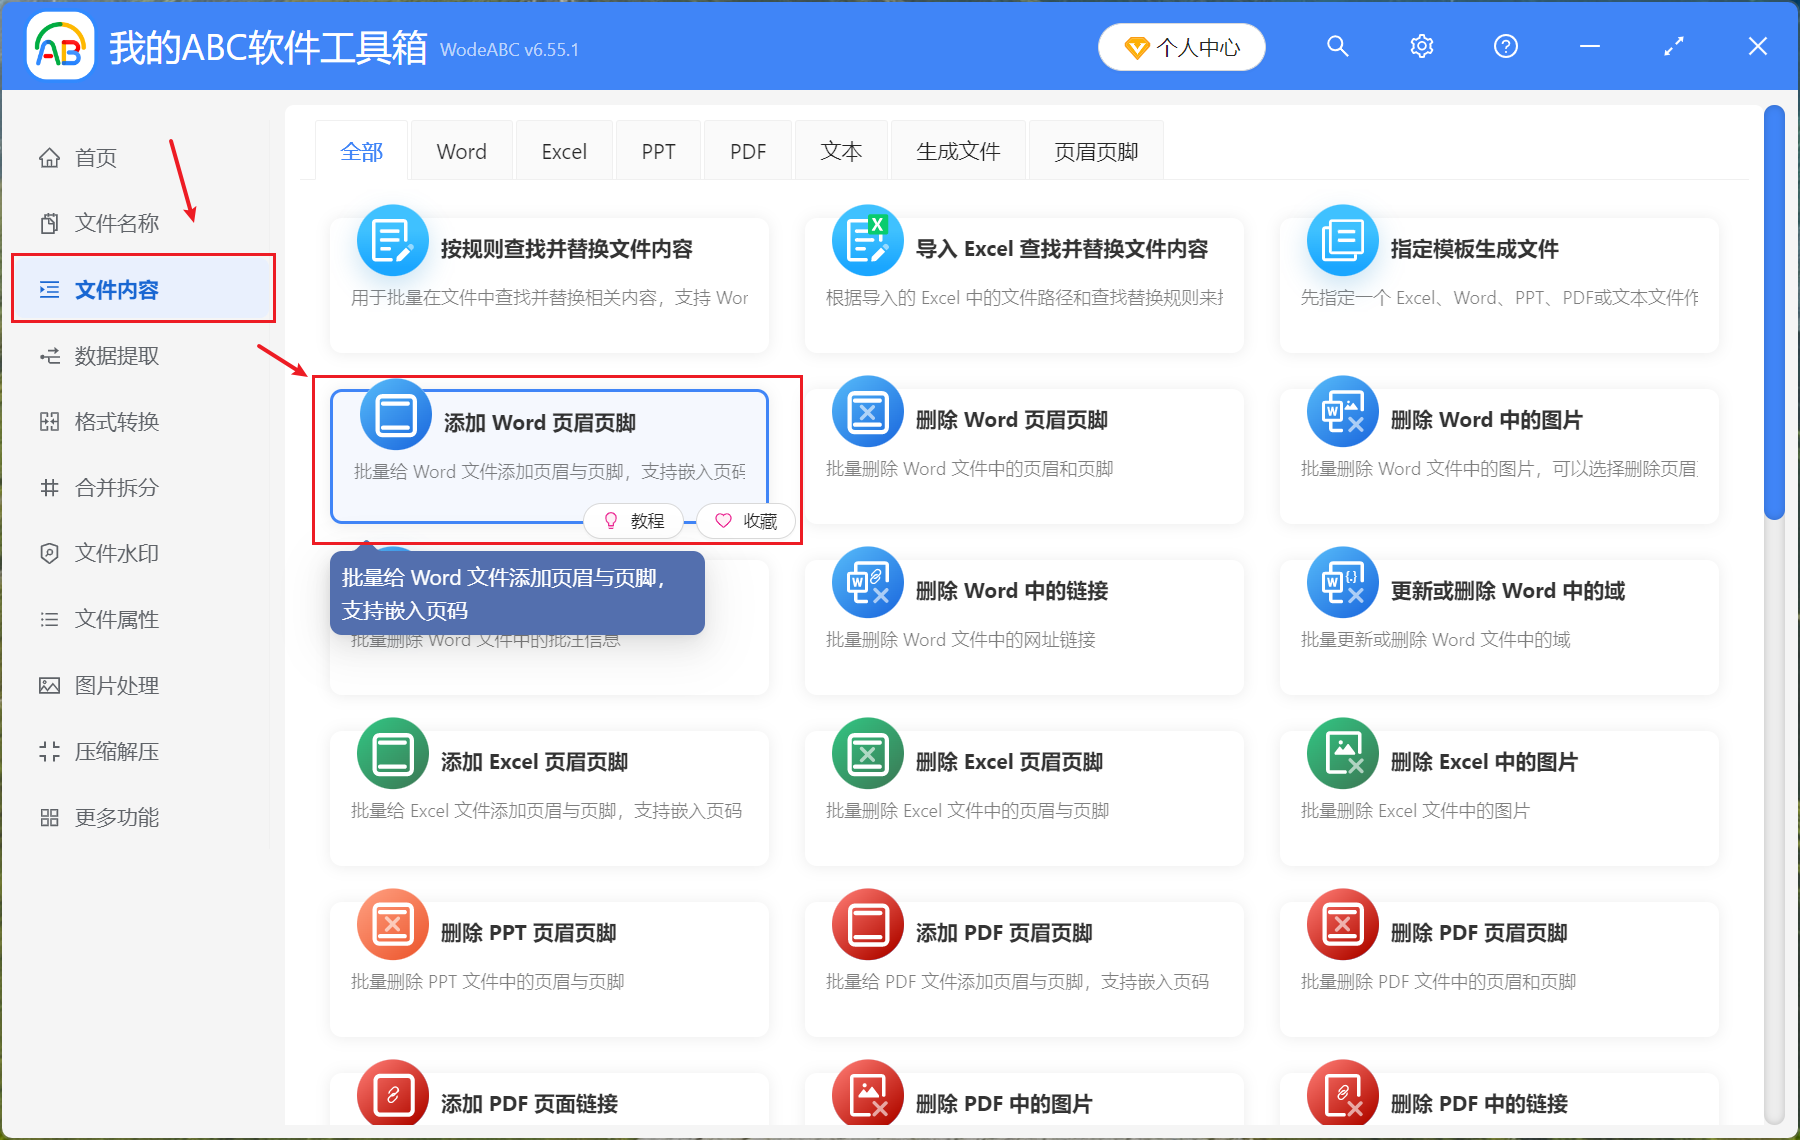Viewport: 1800px width, 1140px height.
Task: Click the help question-mark icon
Action: pos(1505,46)
